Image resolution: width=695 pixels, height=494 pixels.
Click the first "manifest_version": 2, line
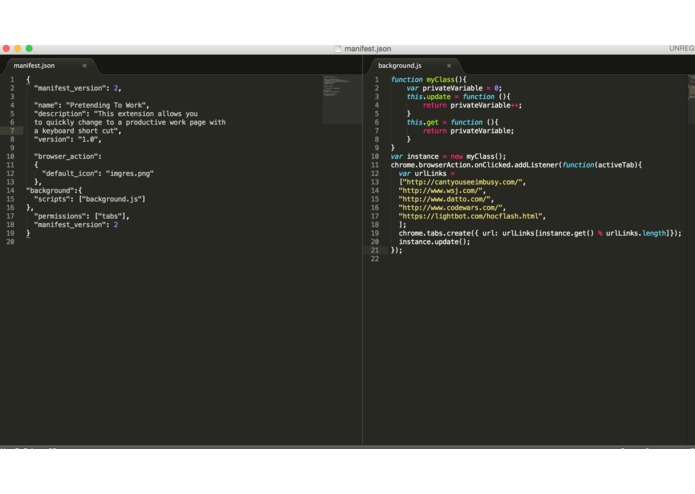click(x=78, y=88)
